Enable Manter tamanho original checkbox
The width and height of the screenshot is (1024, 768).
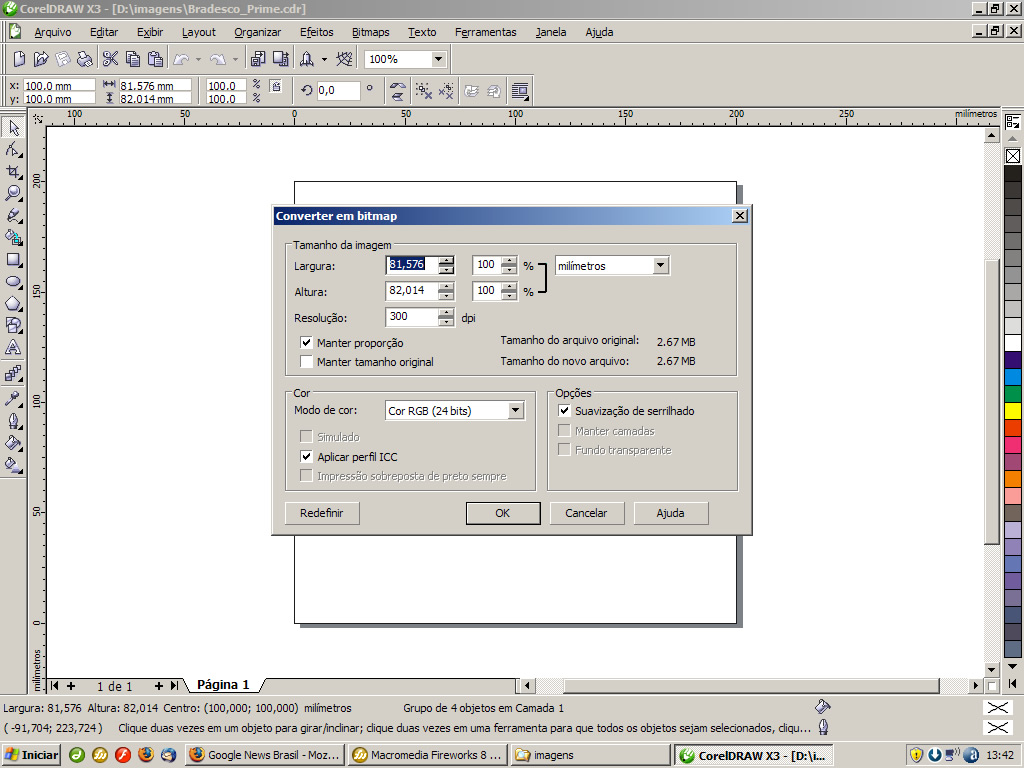pos(306,361)
